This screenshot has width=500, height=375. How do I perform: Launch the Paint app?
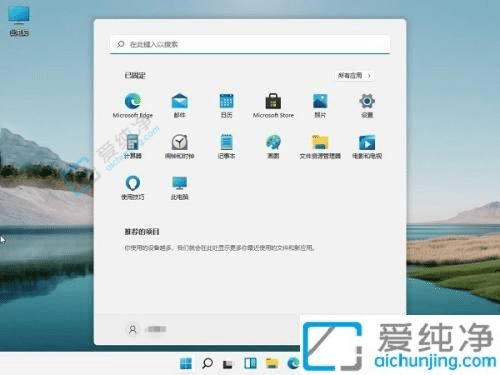(273, 146)
